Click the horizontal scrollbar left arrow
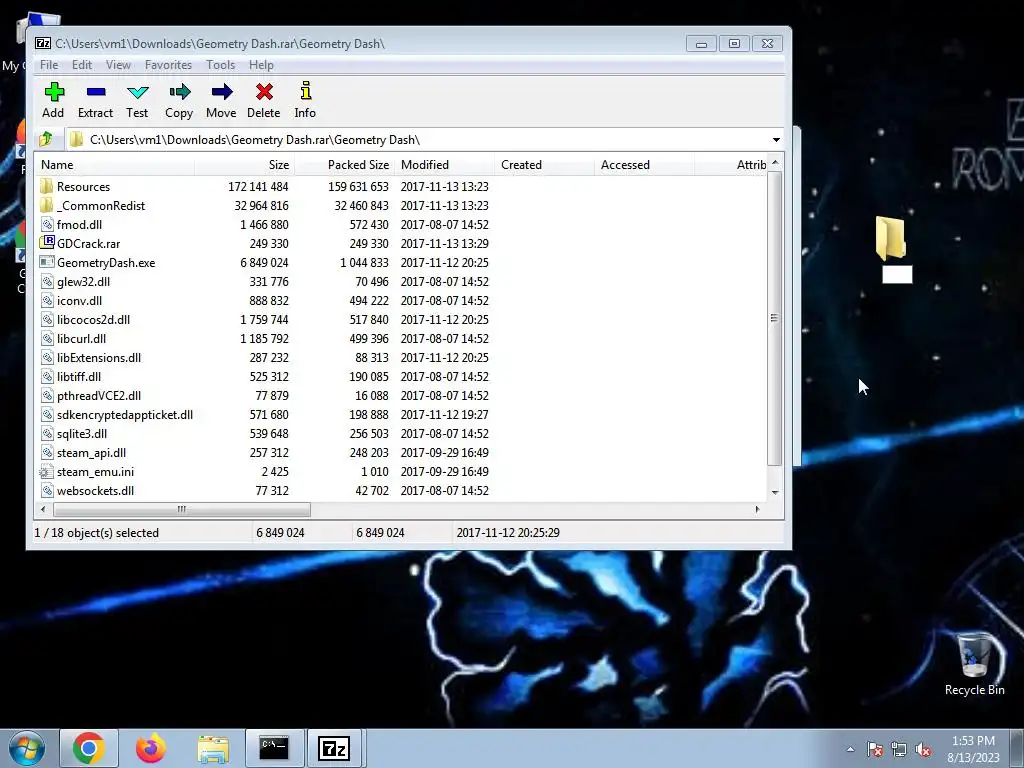The image size is (1024, 768). pyautogui.click(x=43, y=509)
